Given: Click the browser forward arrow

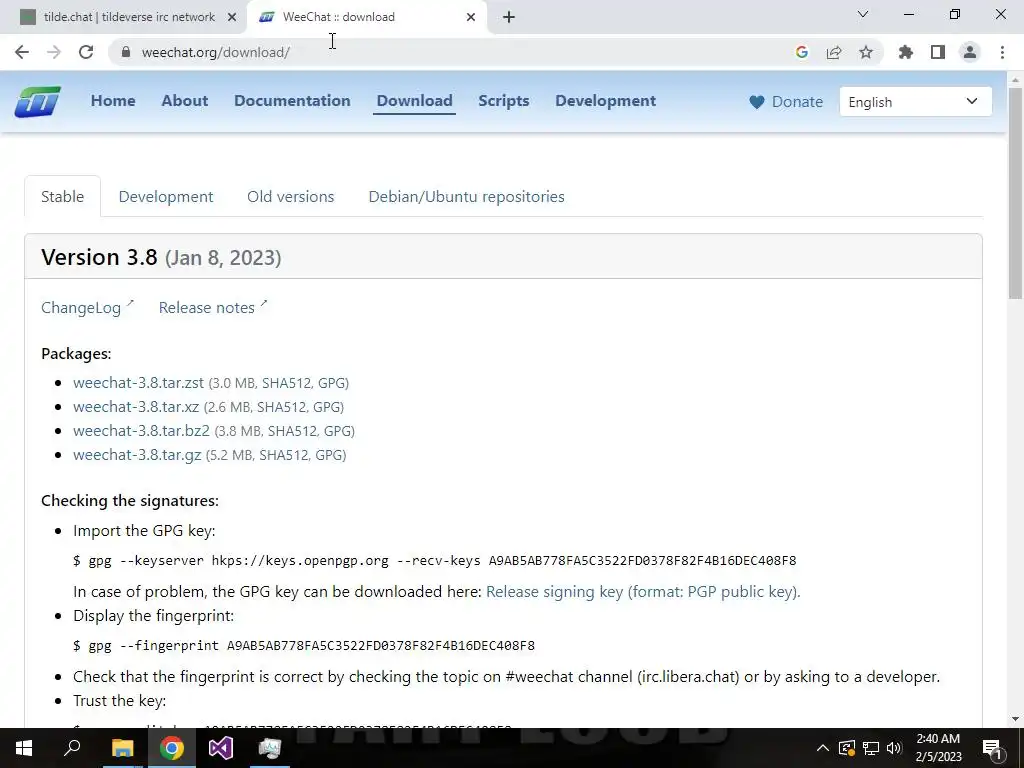Looking at the screenshot, I should [x=54, y=52].
